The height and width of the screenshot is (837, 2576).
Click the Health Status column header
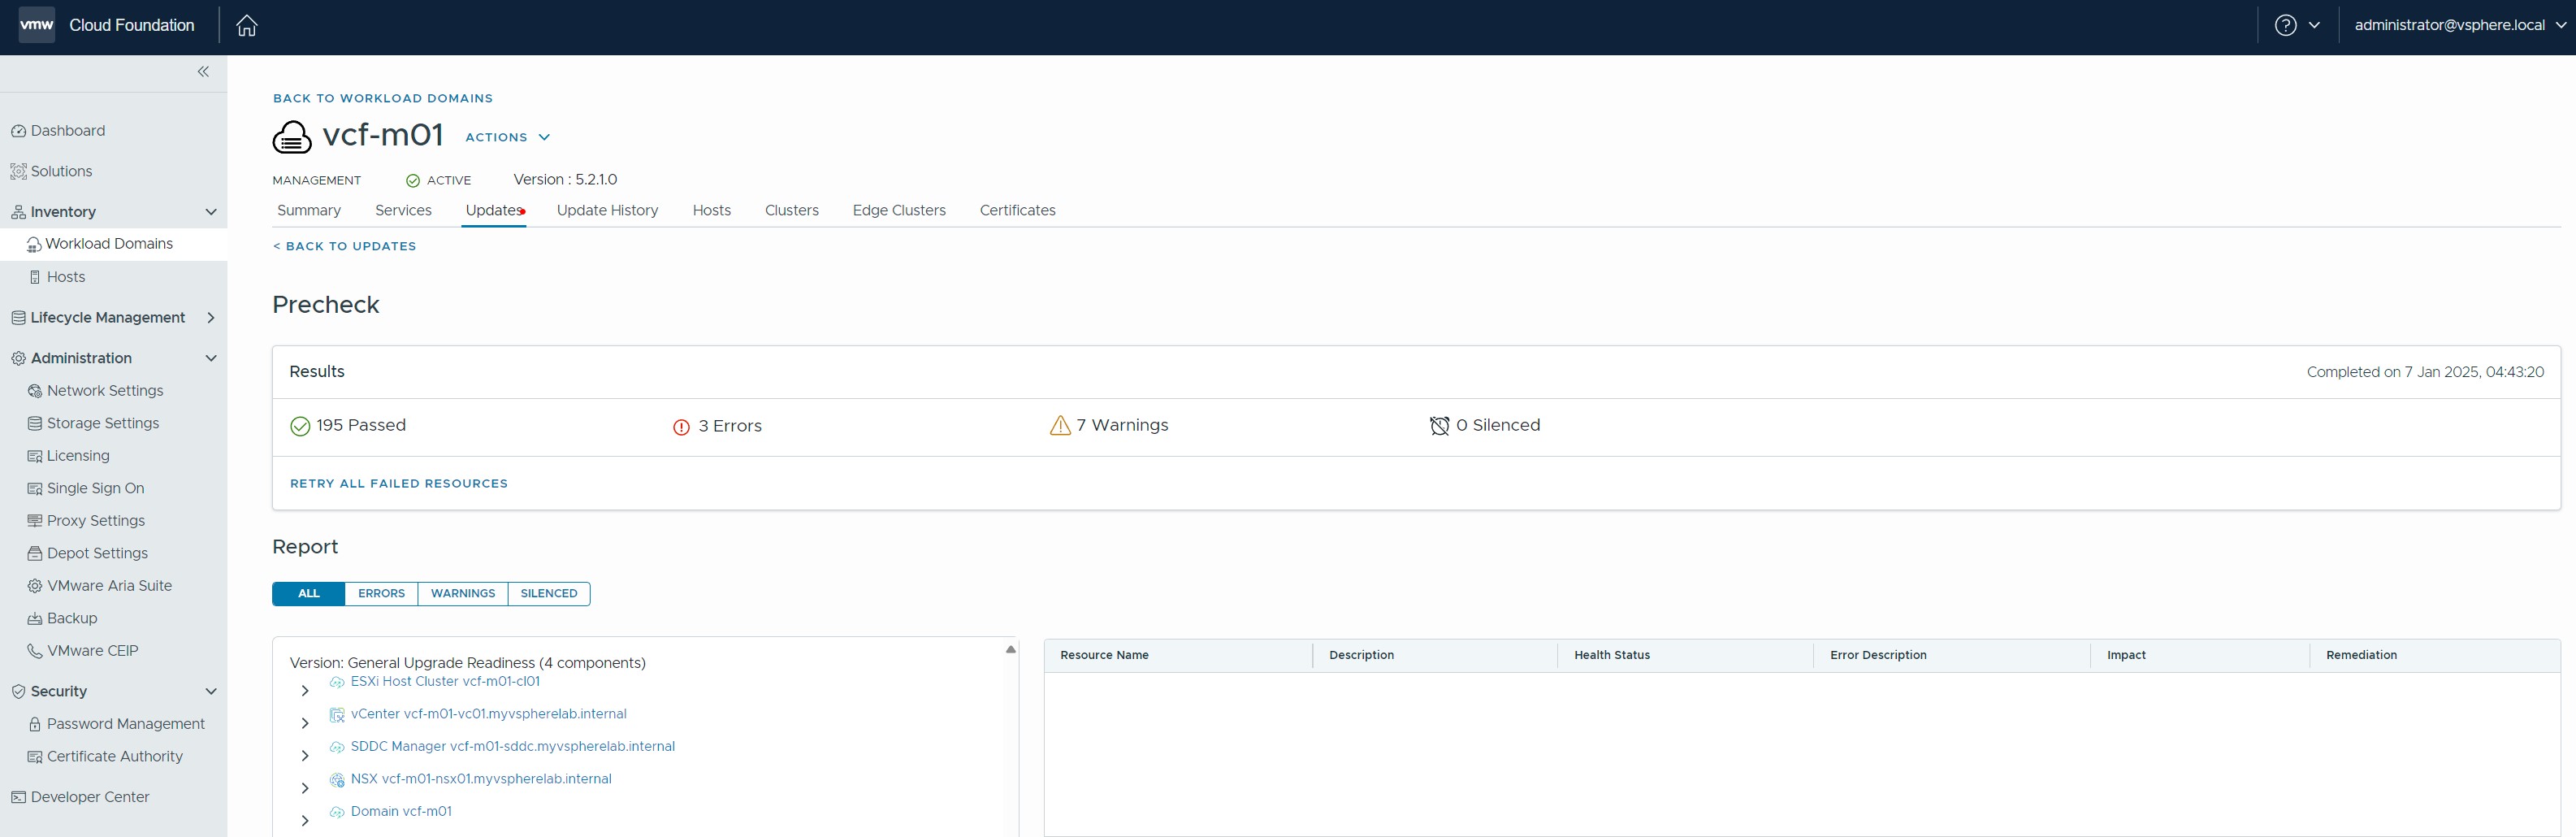pos(1612,656)
